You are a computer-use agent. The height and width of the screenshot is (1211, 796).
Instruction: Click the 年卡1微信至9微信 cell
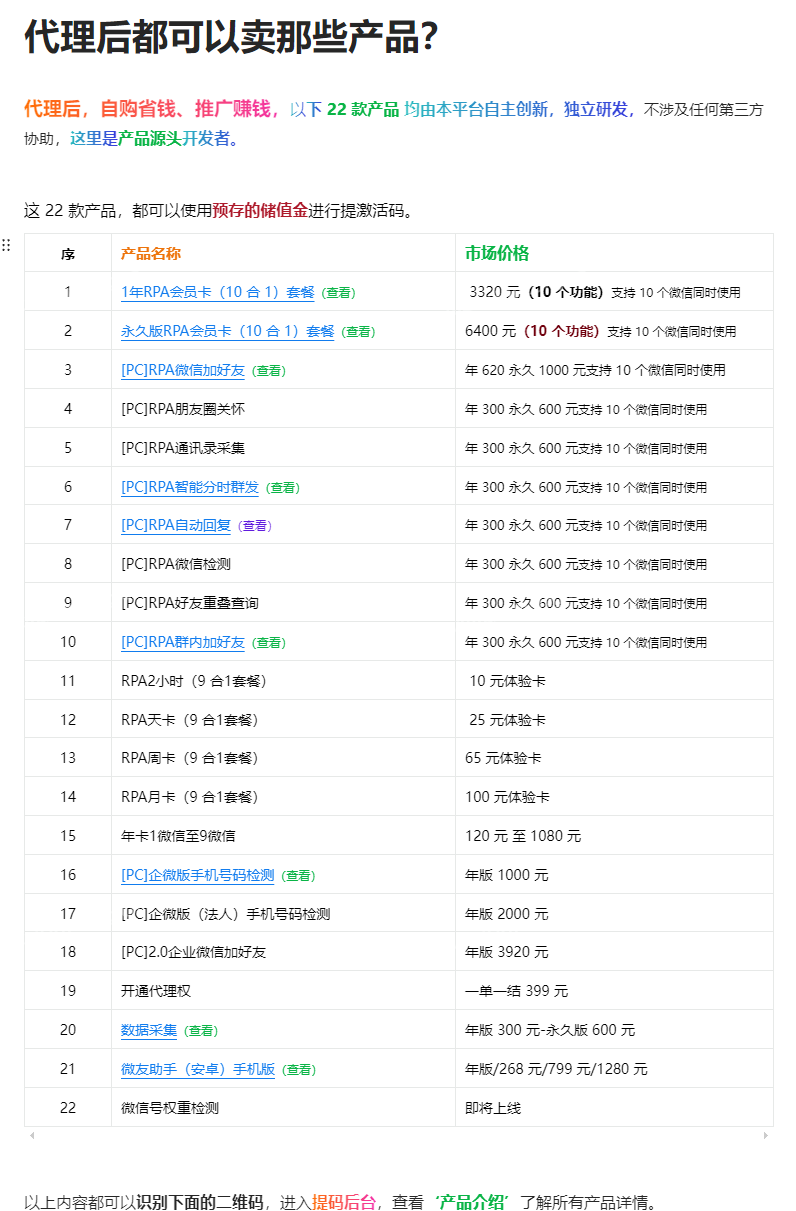(283, 836)
